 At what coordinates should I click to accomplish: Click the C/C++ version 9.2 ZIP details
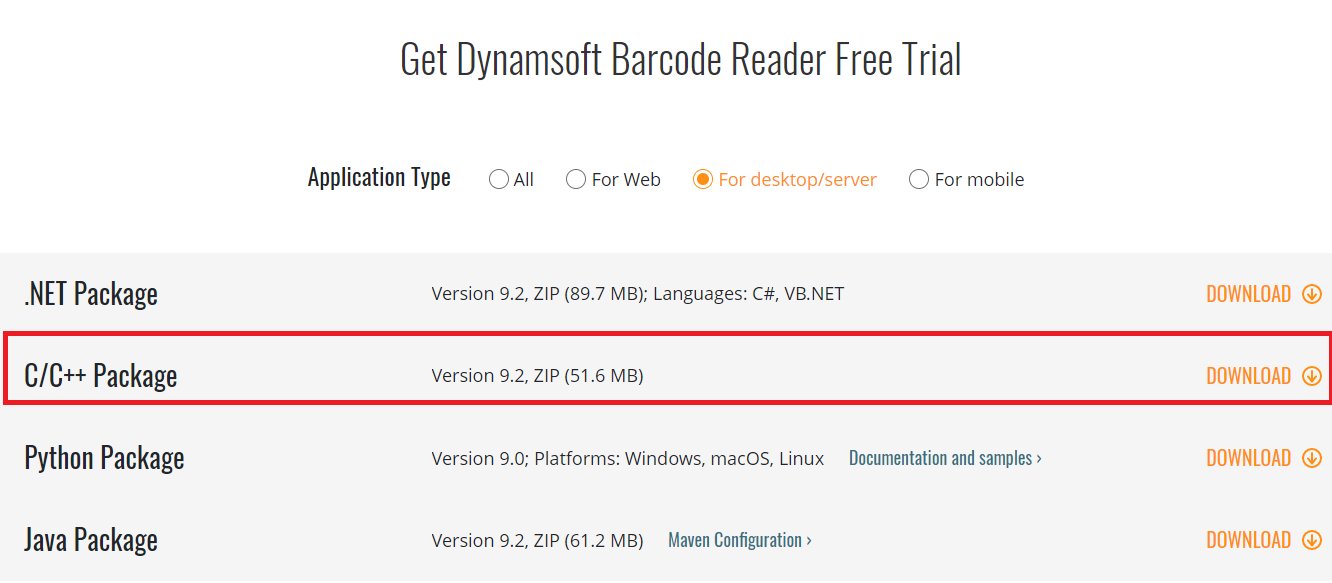pos(537,376)
